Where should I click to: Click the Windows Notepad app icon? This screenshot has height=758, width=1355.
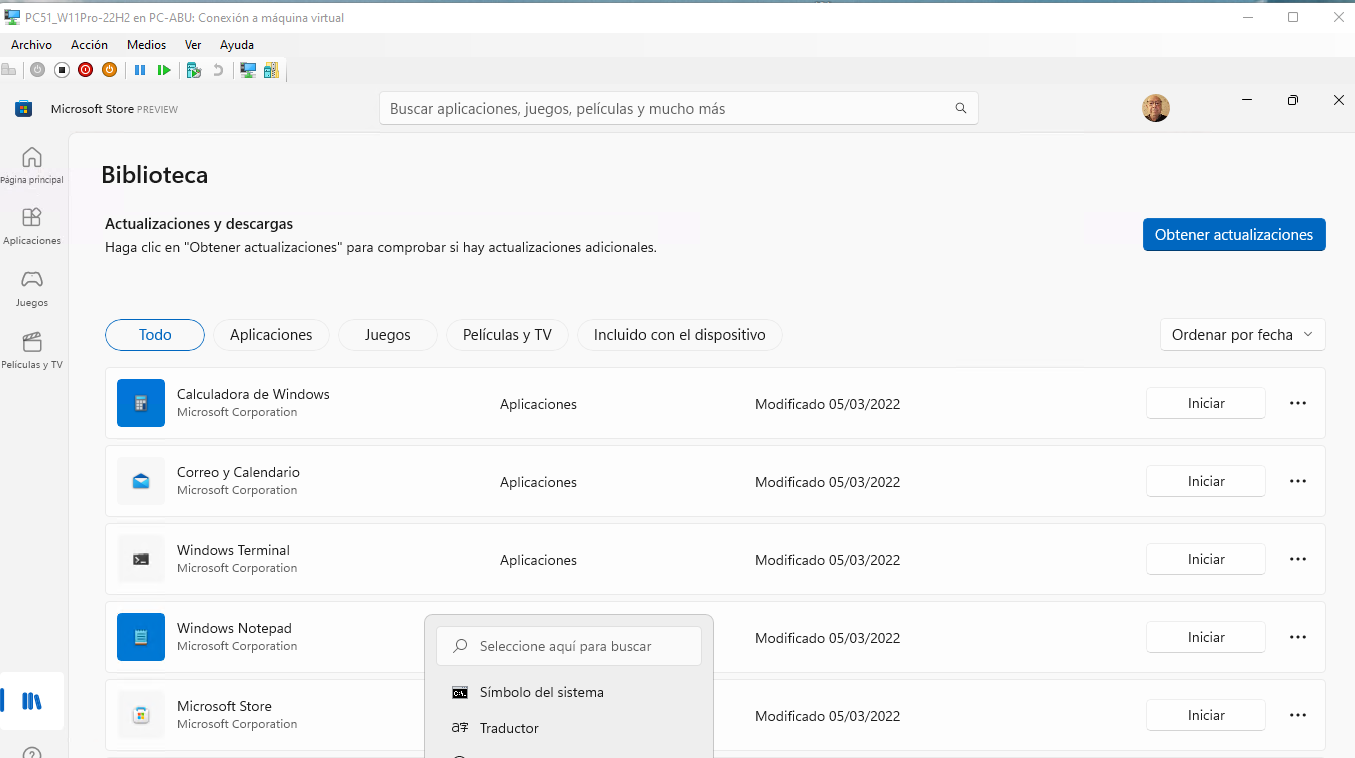[x=141, y=637]
